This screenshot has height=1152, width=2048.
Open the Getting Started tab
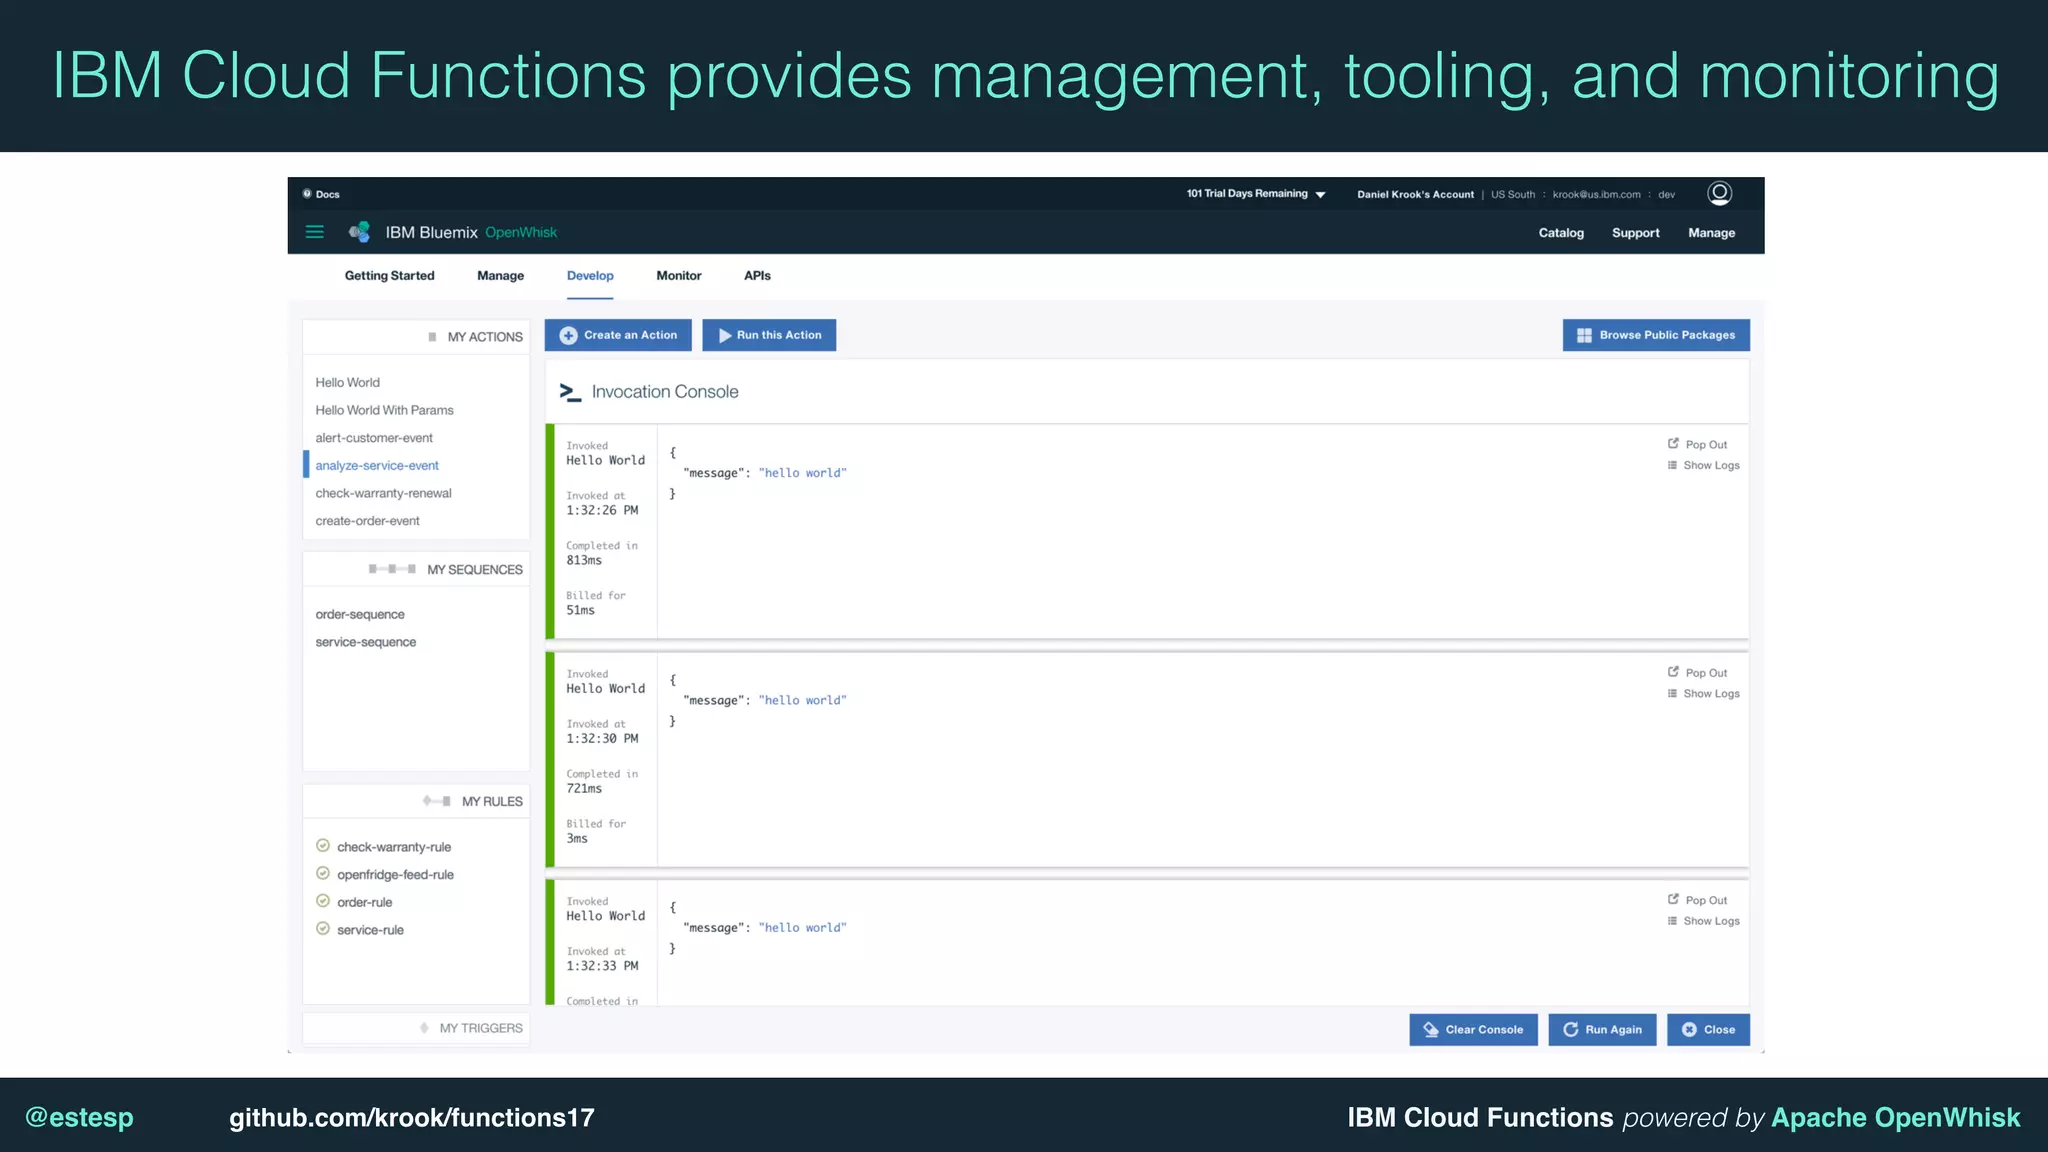pyautogui.click(x=390, y=276)
